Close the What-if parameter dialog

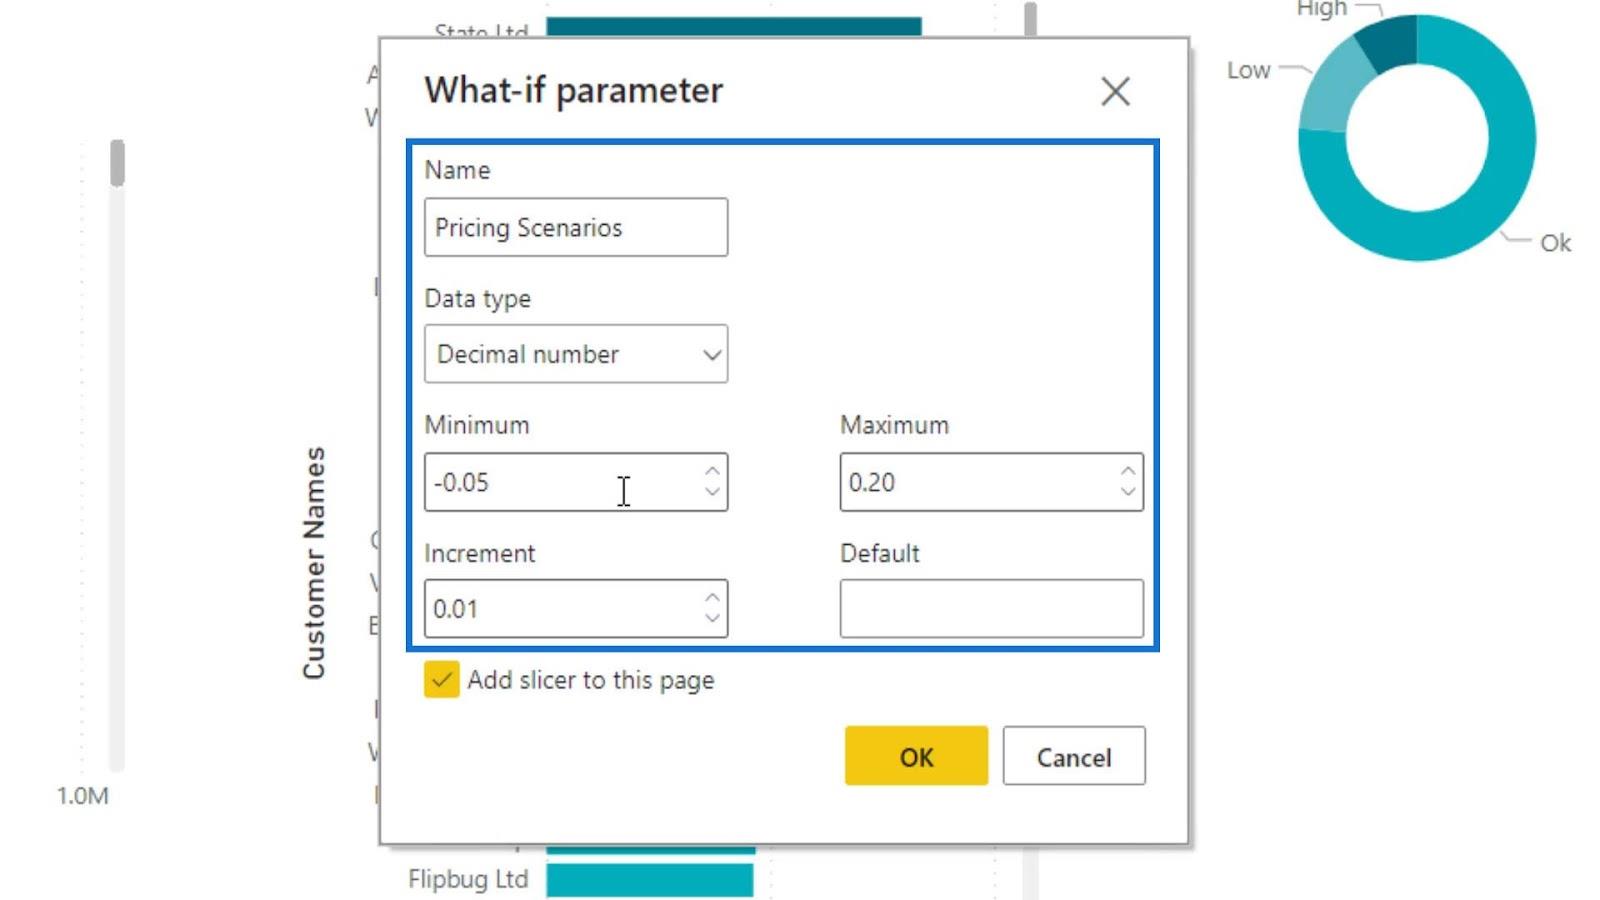pos(1115,91)
